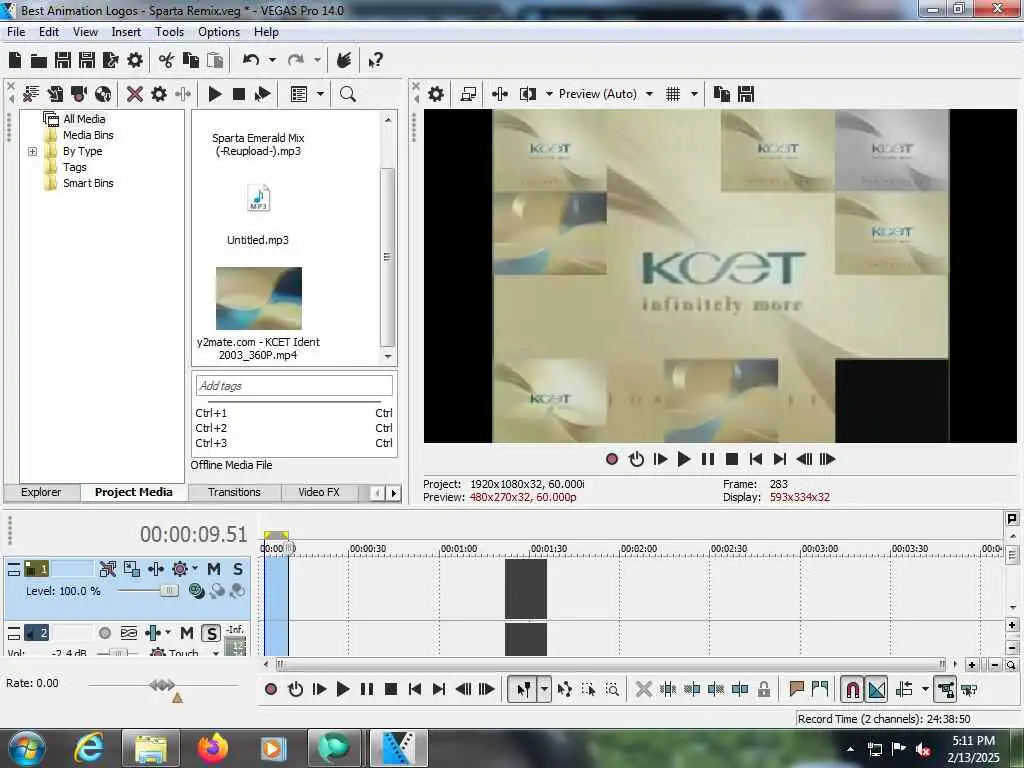
Task: Open the Search media magnifier
Action: [x=347, y=94]
